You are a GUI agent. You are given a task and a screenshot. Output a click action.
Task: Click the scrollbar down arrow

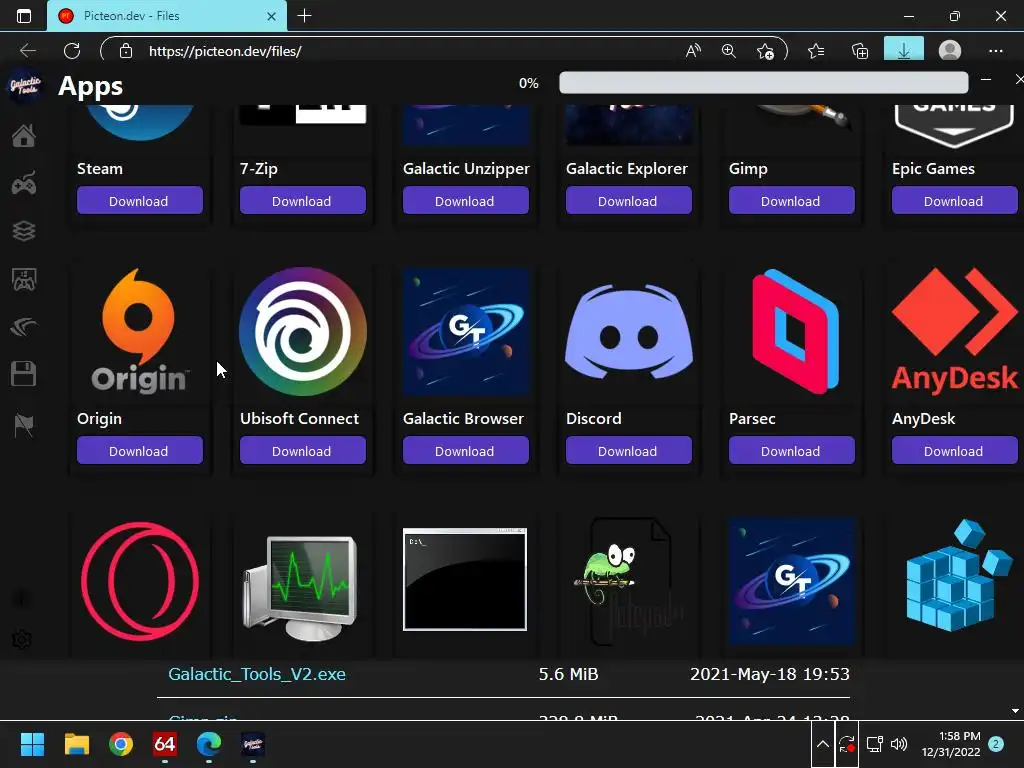pyautogui.click(x=1015, y=711)
